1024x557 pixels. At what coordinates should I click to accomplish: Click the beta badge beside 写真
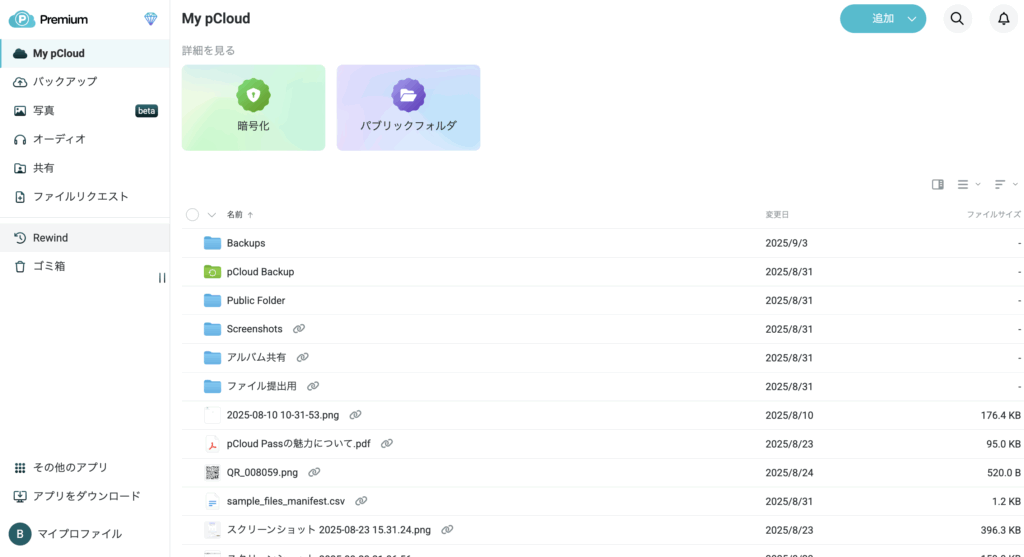coord(146,111)
